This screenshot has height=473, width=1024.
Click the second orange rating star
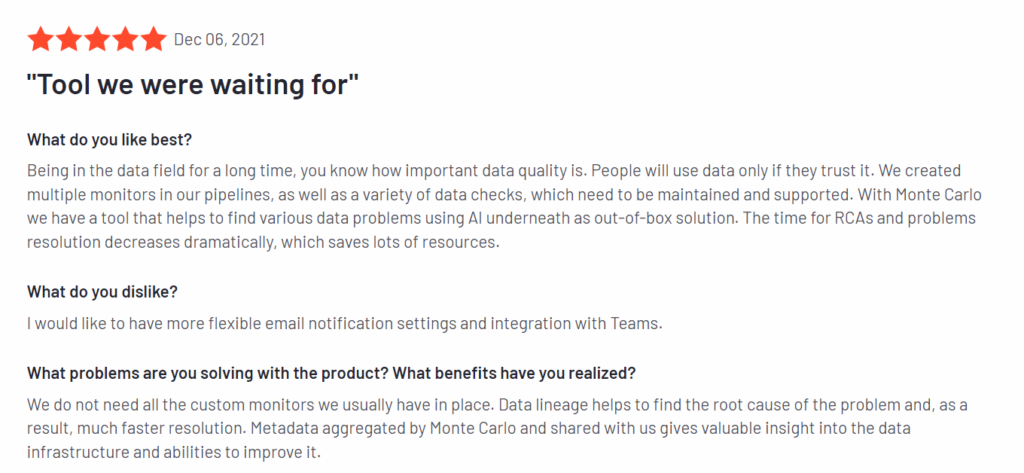pos(69,39)
